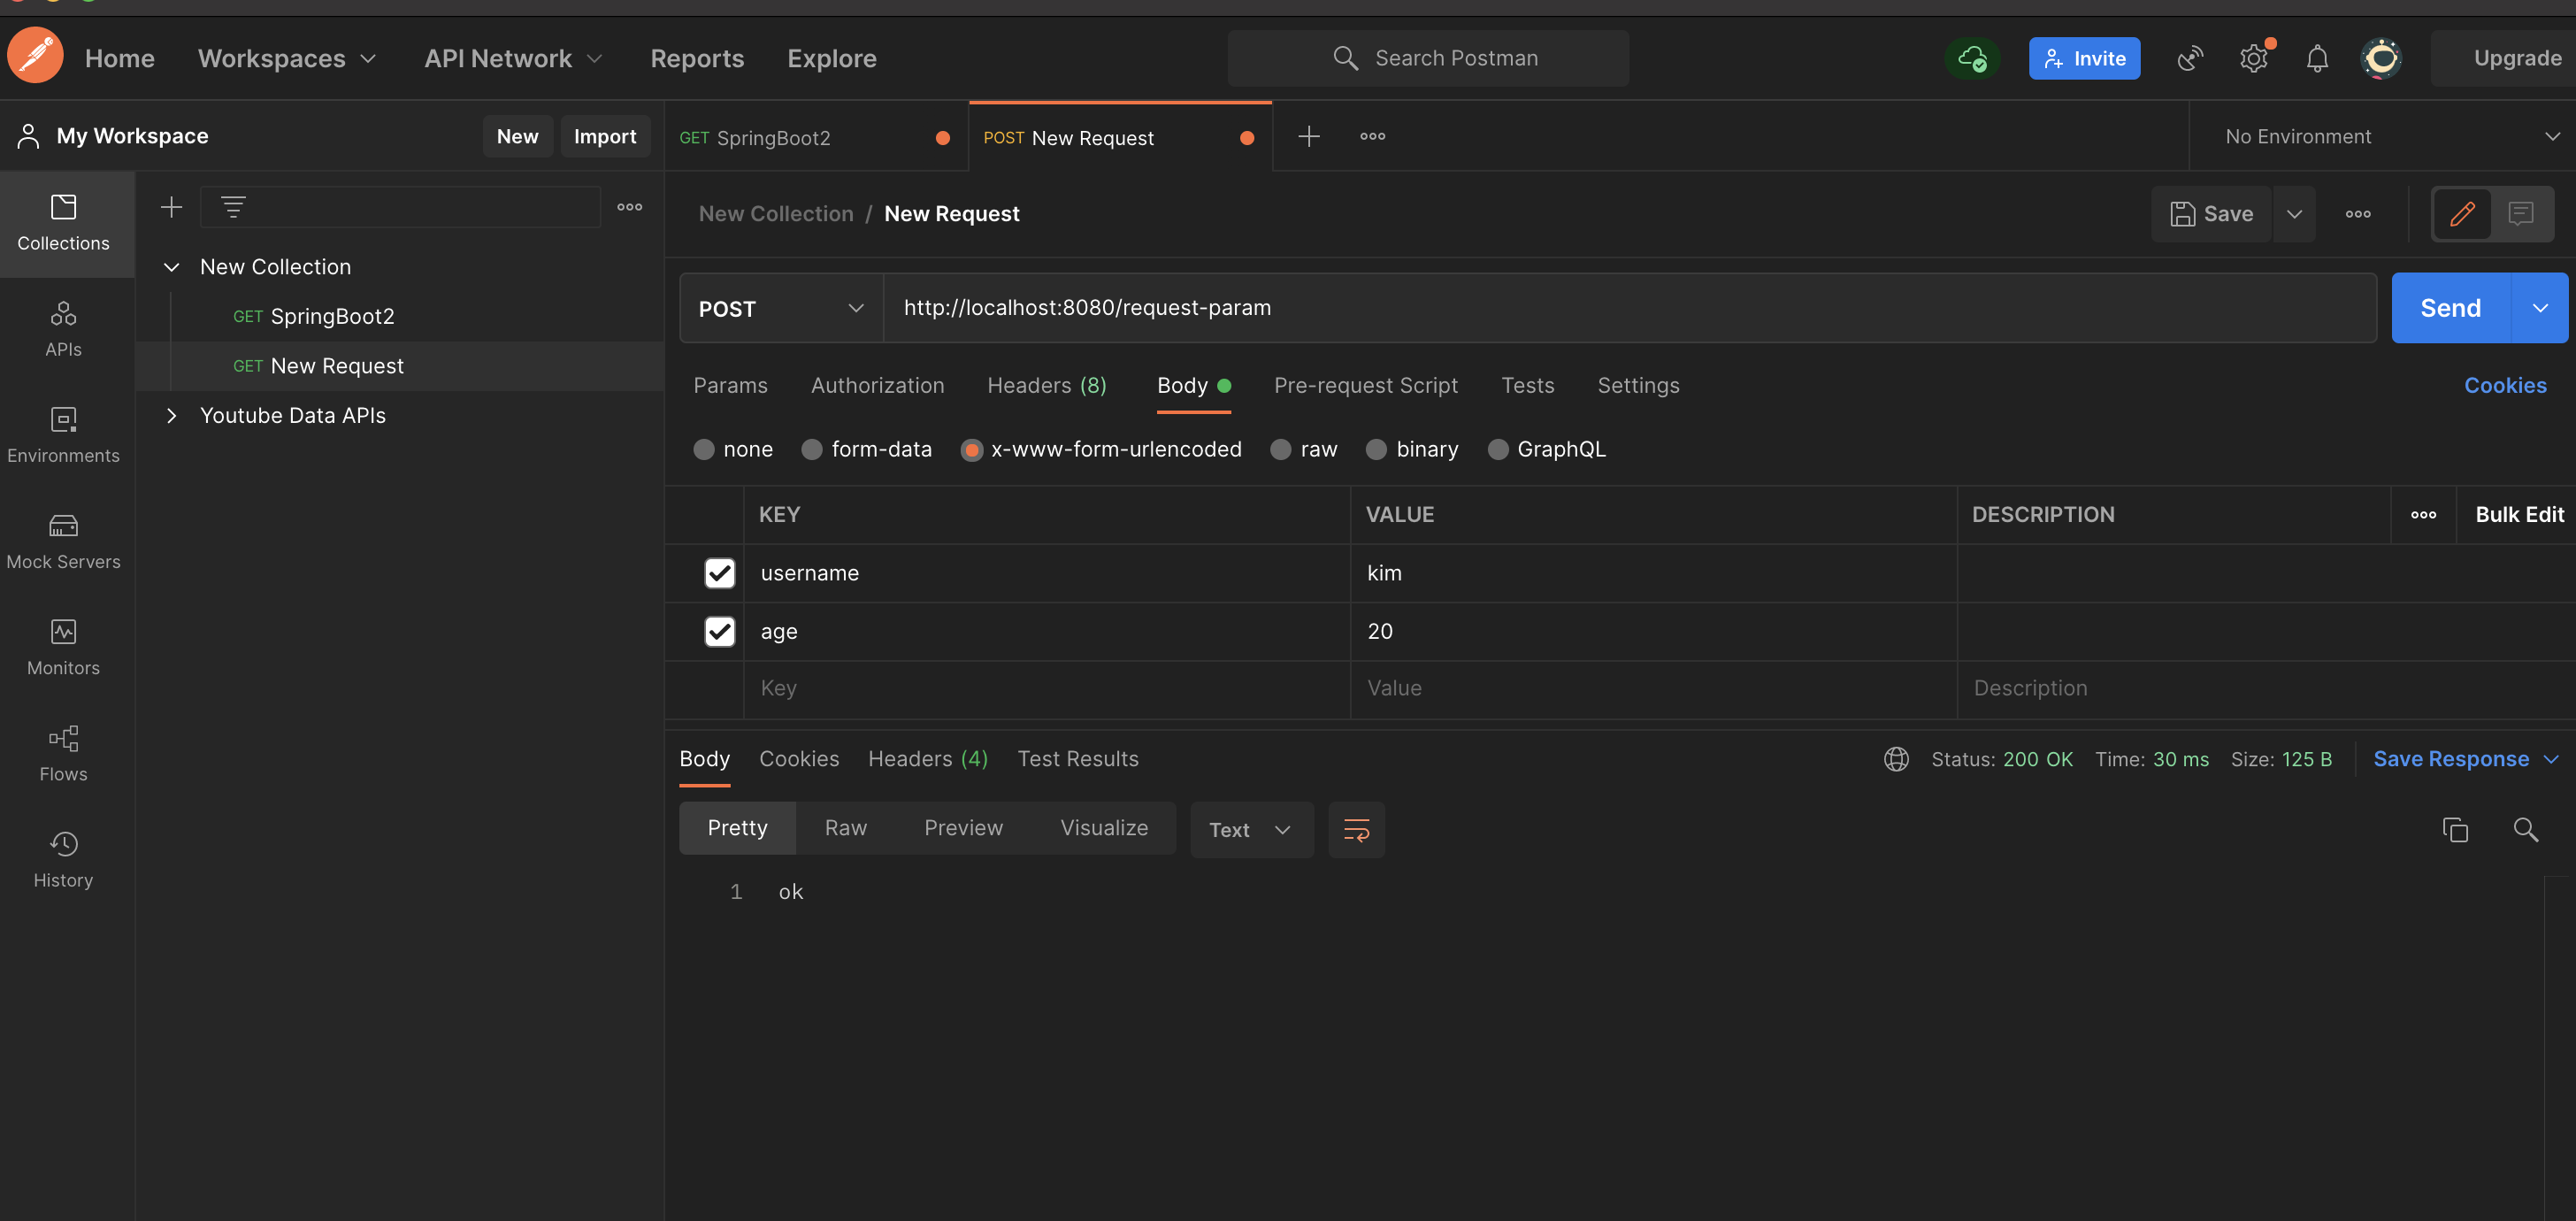Image resolution: width=2576 pixels, height=1221 pixels.
Task: Open the settings gear icon
Action: click(2254, 58)
